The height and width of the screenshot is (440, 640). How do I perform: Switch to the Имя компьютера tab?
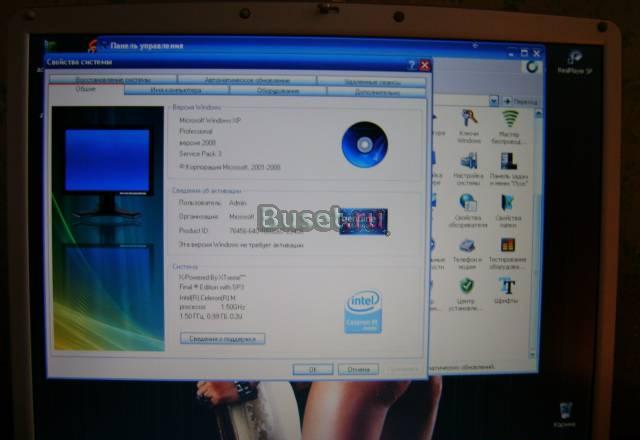(176, 90)
